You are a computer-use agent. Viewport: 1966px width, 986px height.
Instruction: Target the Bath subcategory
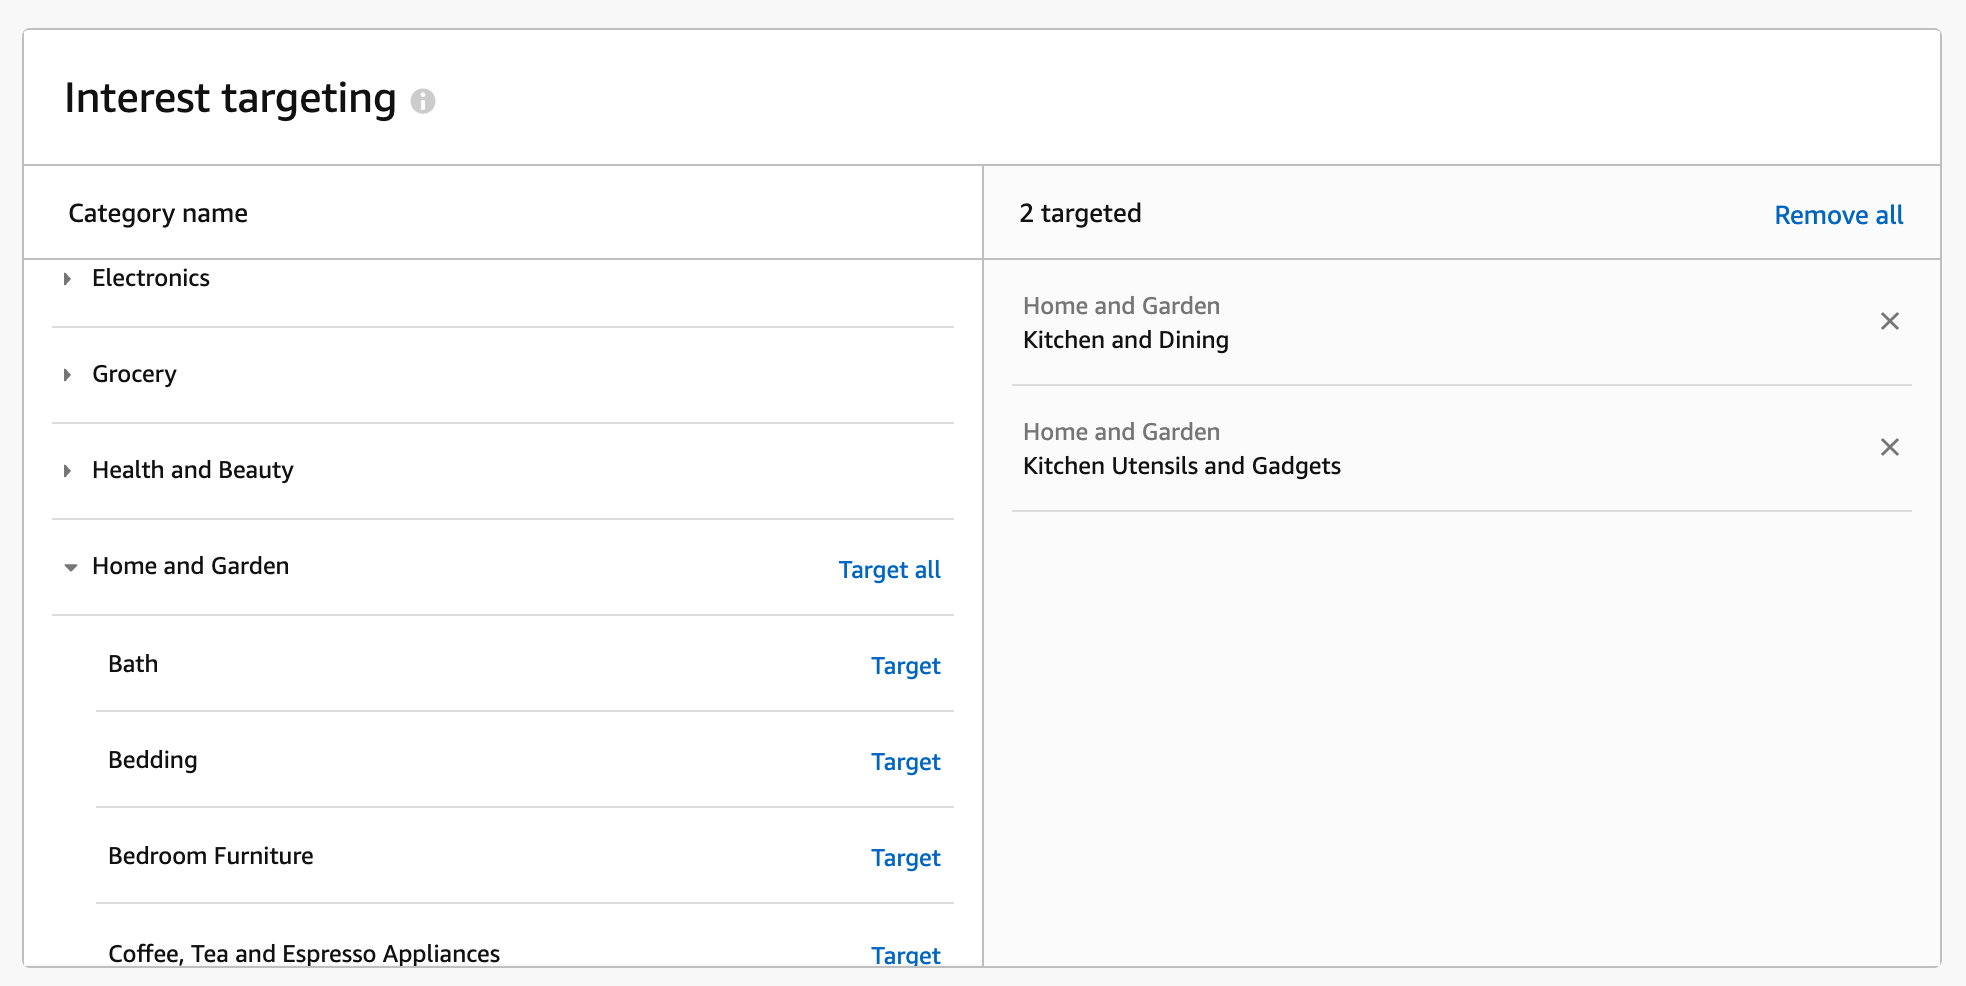[x=905, y=666]
